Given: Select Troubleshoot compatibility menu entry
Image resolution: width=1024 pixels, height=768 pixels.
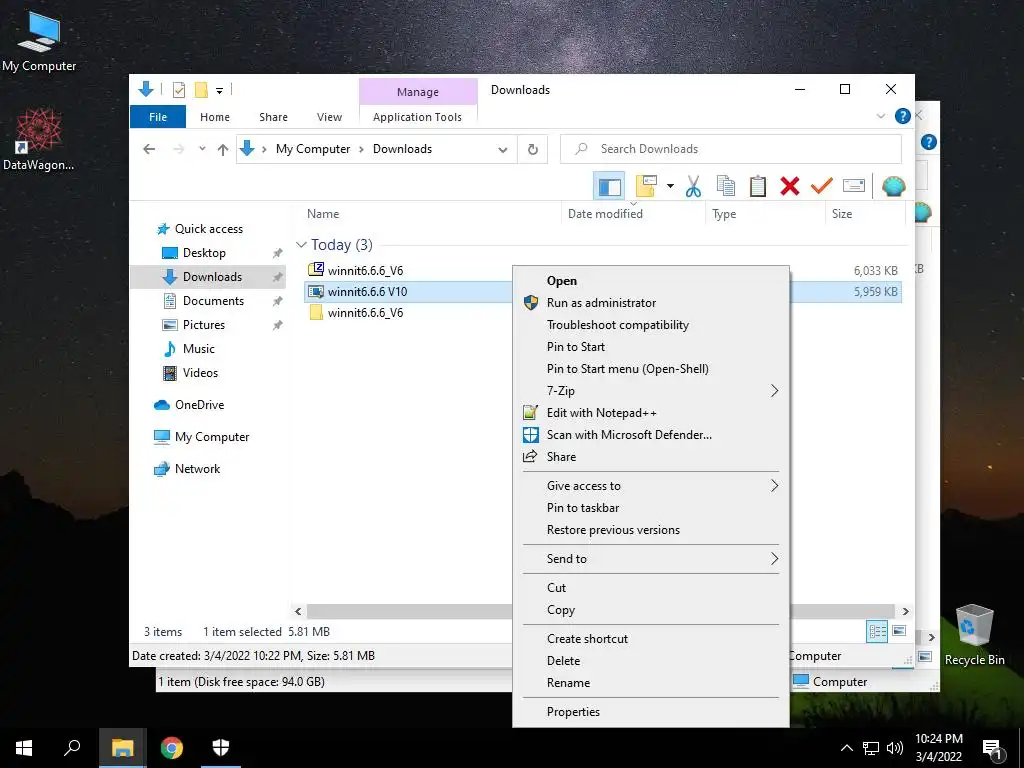Looking at the screenshot, I should [x=651, y=325].
